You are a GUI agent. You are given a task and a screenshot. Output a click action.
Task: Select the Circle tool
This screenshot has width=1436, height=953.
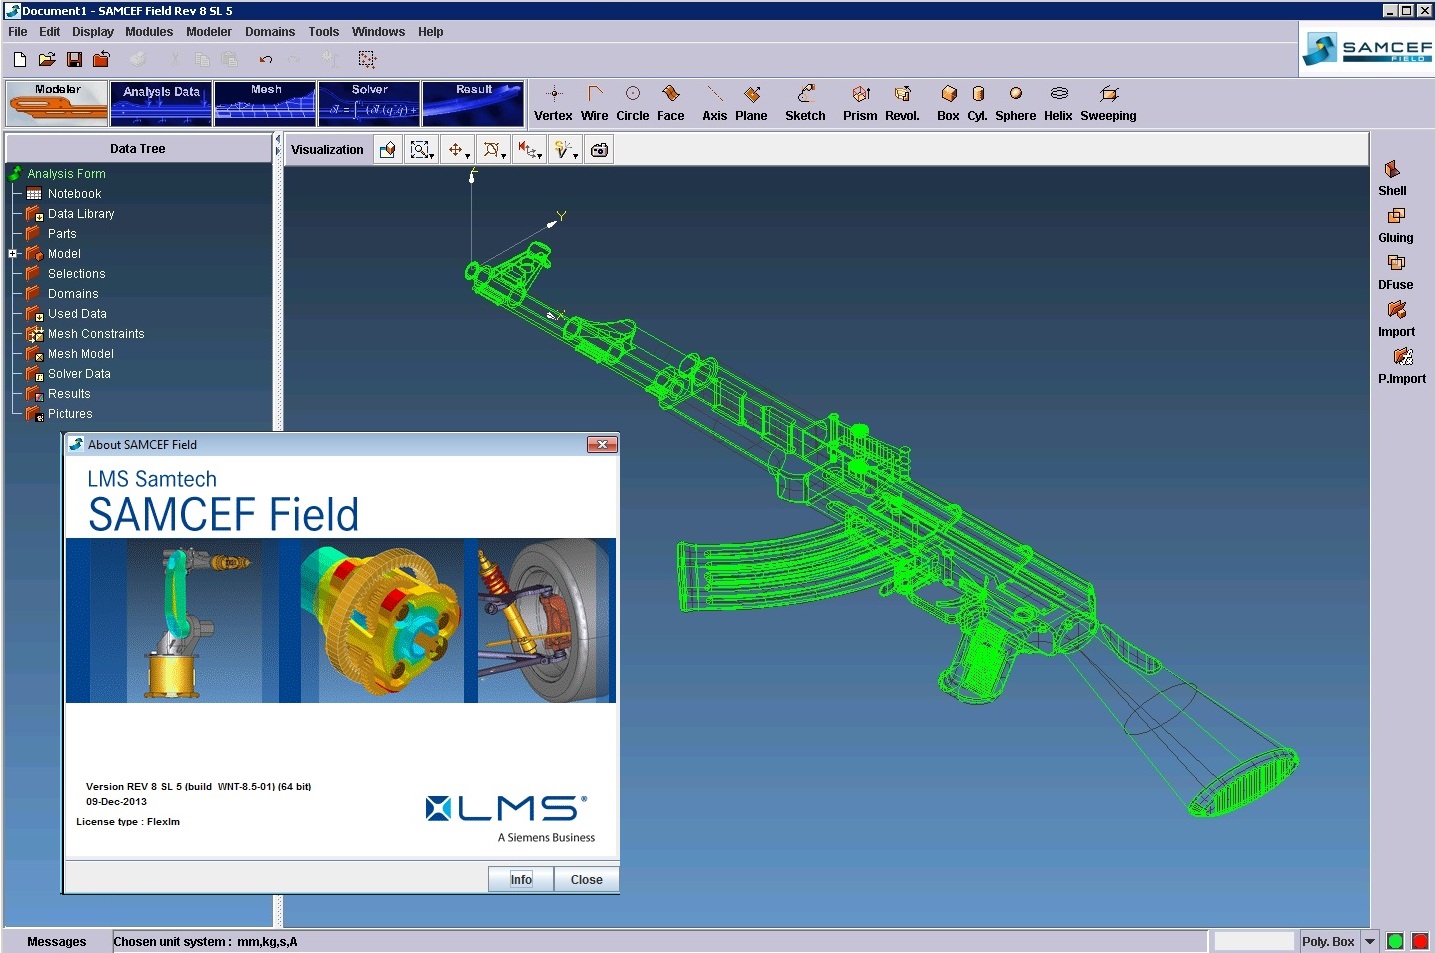coord(632,103)
